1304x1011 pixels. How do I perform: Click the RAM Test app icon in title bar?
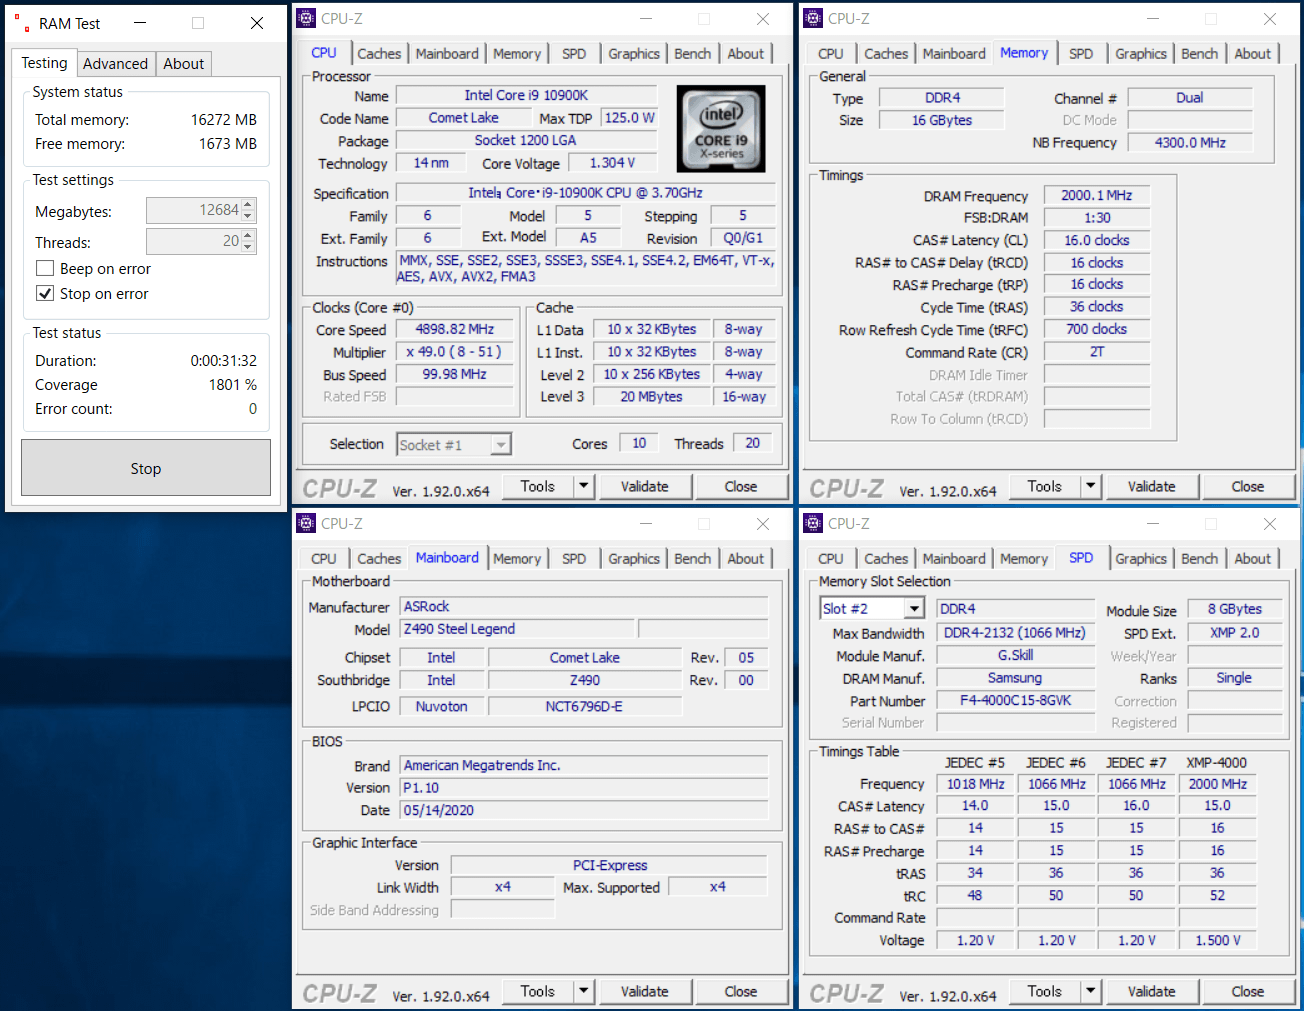coord(22,23)
